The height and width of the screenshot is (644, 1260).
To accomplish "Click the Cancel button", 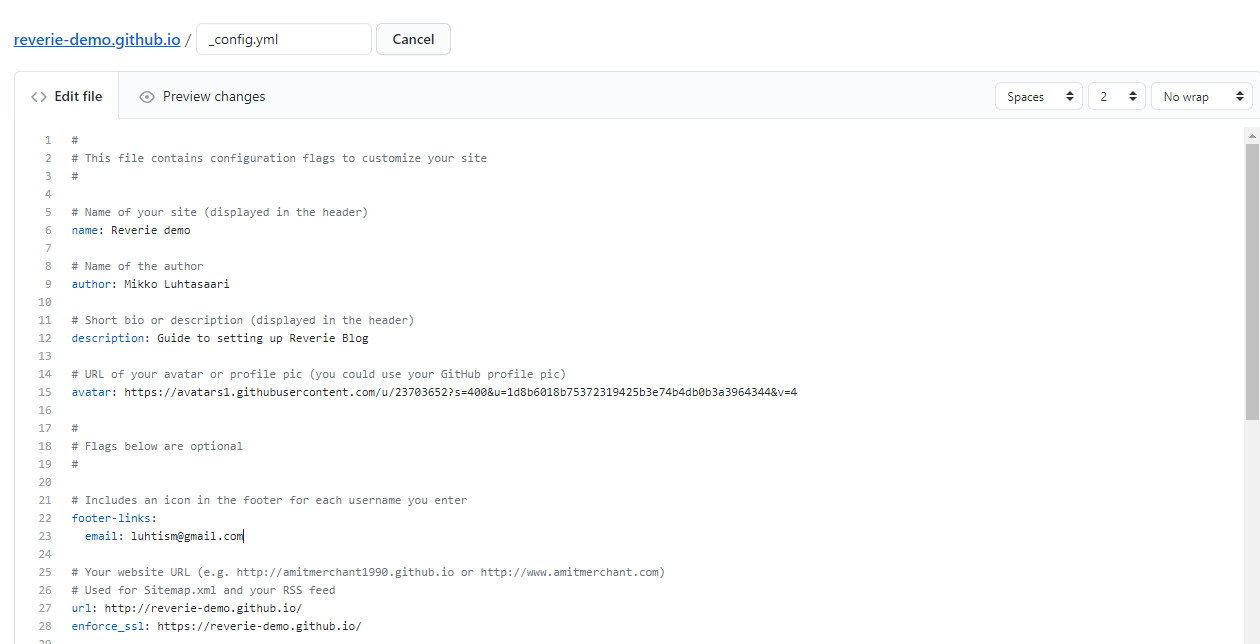I will click(413, 39).
